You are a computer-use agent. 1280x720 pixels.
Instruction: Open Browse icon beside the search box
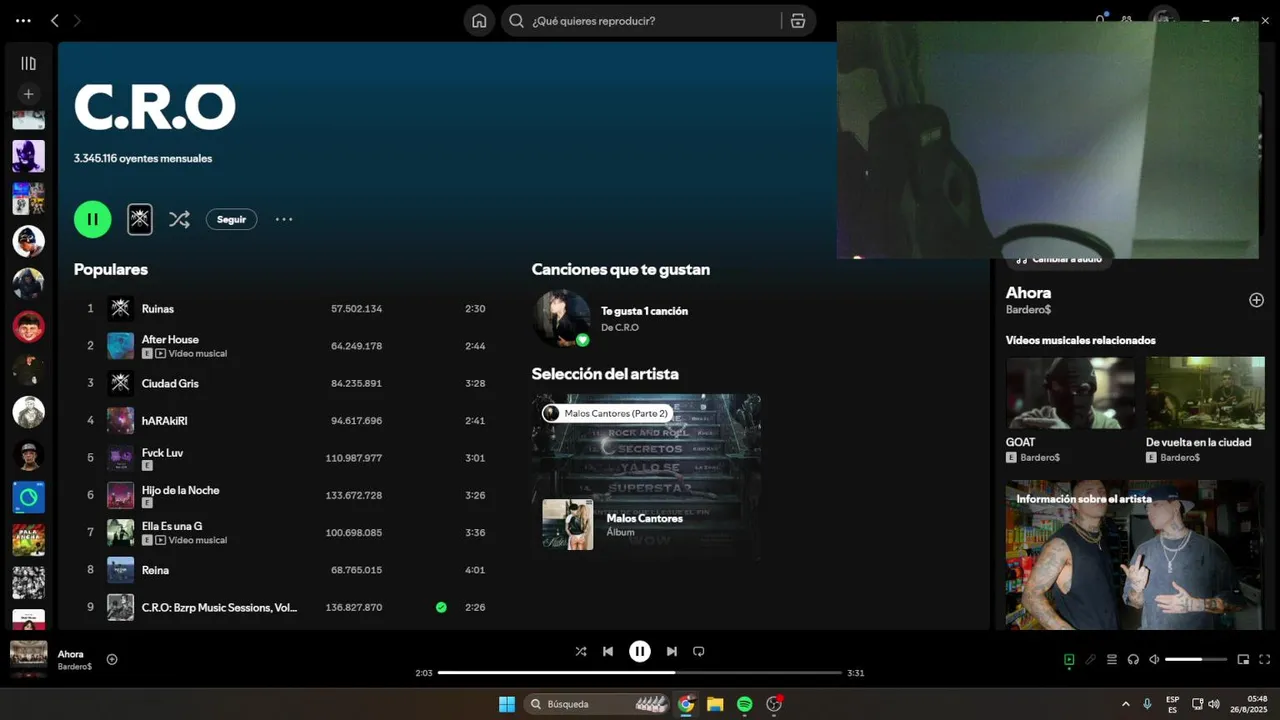point(798,20)
